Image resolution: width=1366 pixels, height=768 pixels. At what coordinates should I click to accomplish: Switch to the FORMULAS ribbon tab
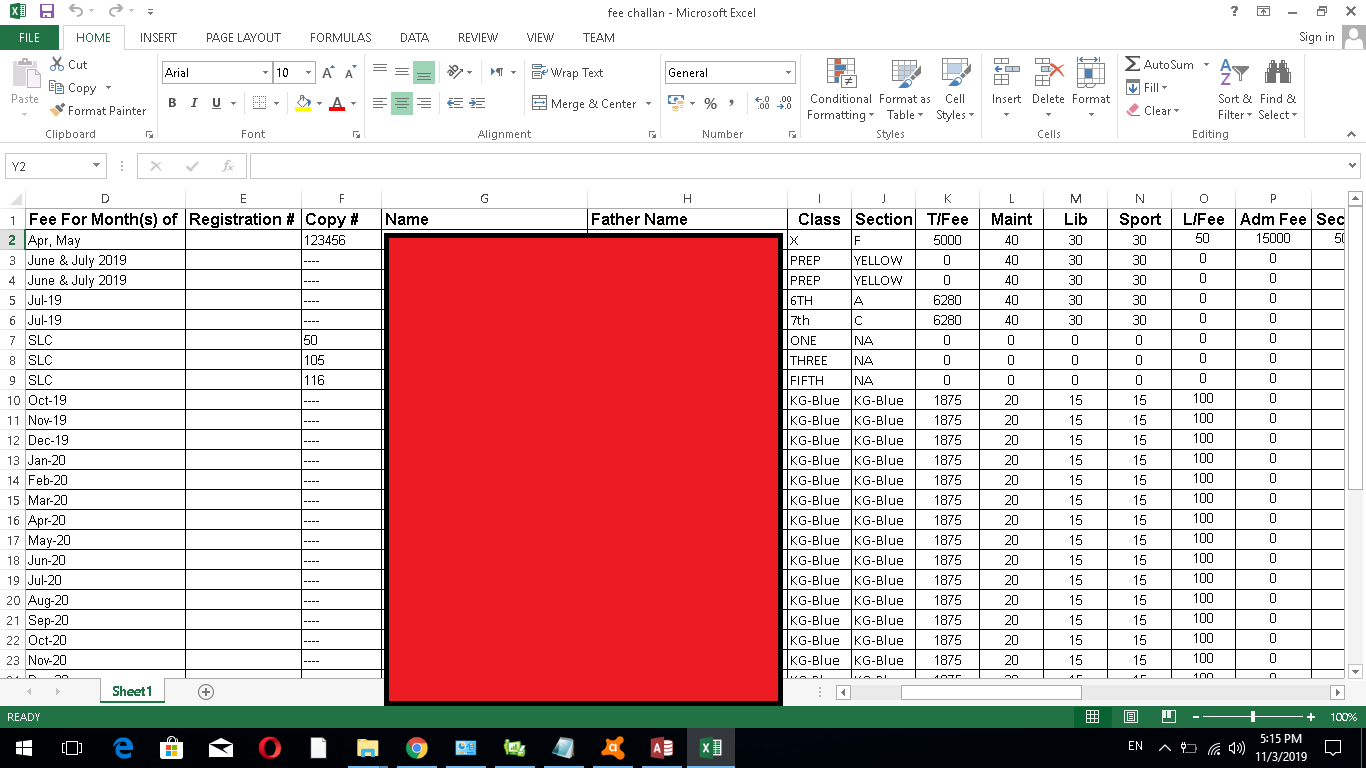[x=339, y=37]
